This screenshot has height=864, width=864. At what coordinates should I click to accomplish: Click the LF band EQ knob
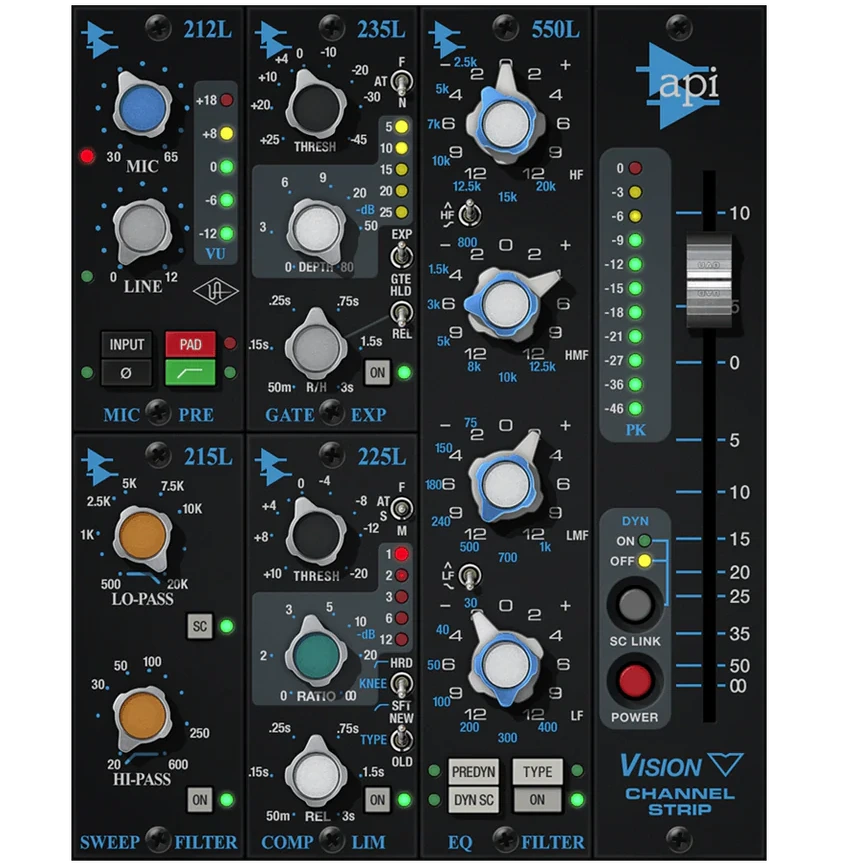pos(505,665)
